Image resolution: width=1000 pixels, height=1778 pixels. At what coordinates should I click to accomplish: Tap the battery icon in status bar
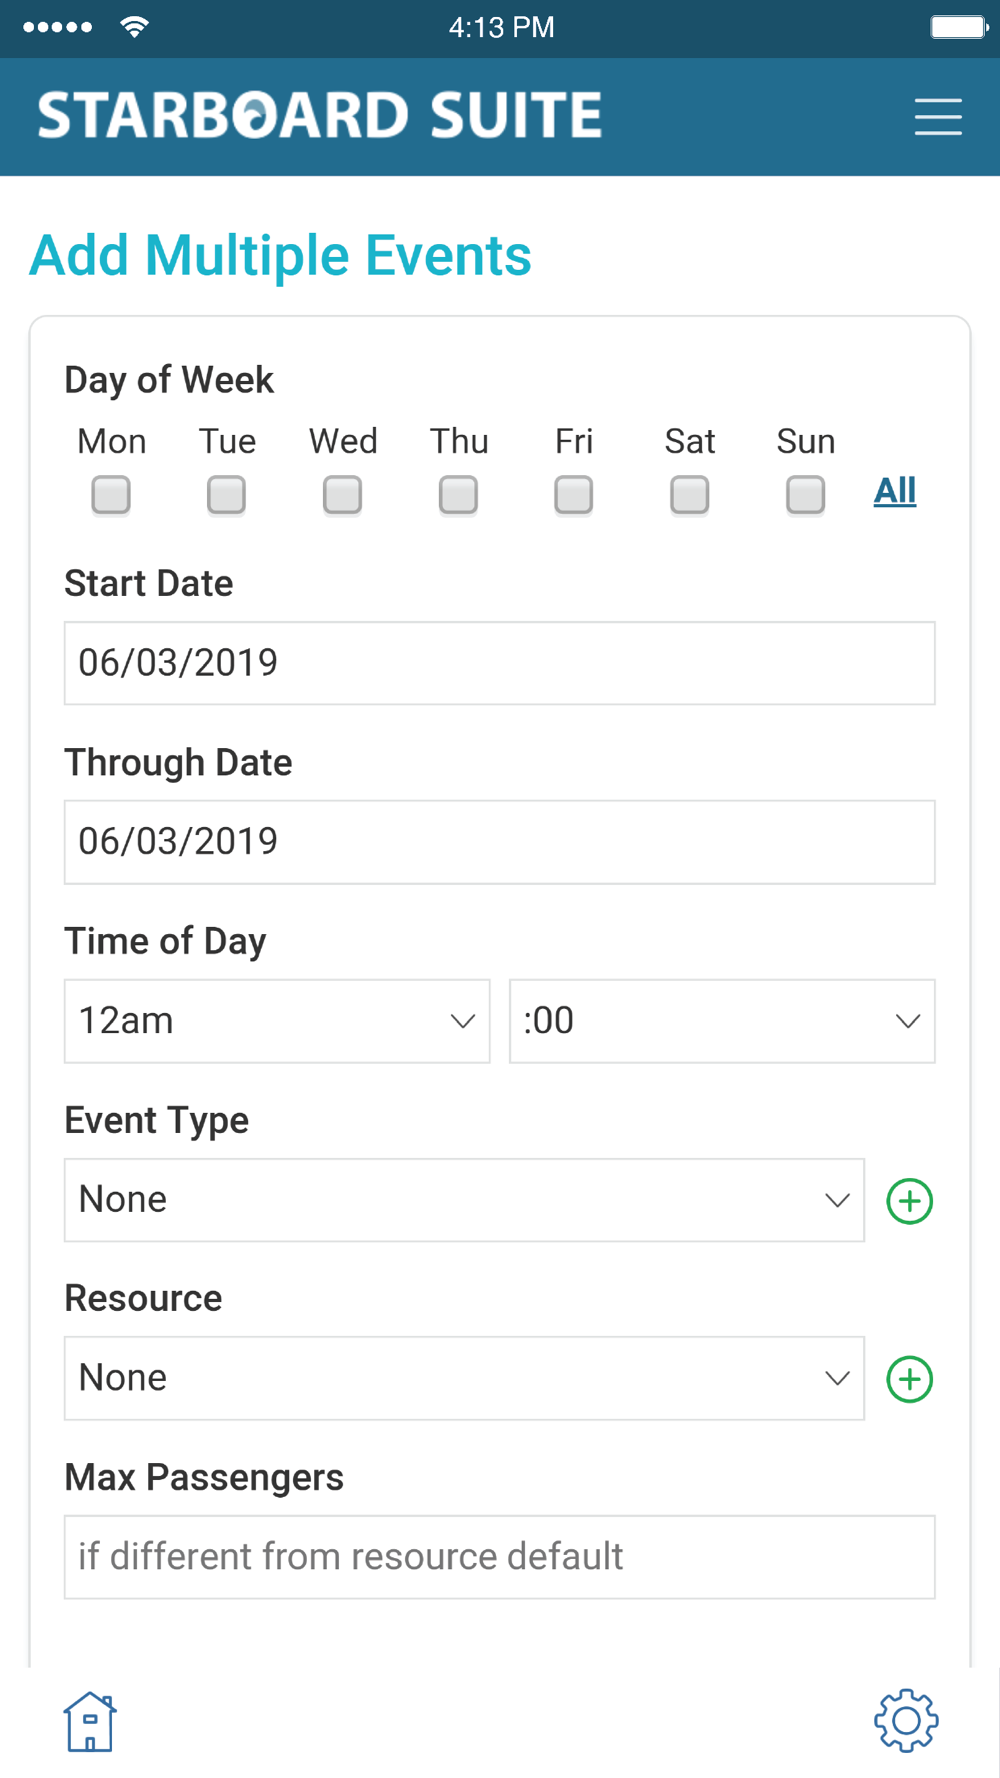click(958, 27)
